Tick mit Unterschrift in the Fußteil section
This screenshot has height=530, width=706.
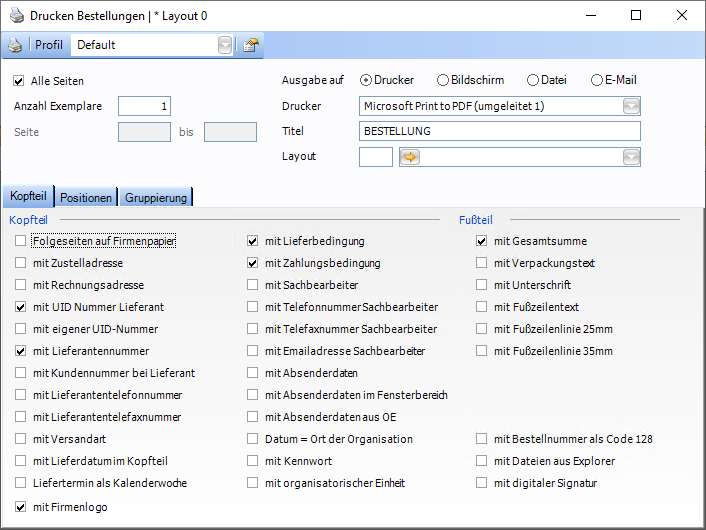pyautogui.click(x=482, y=285)
